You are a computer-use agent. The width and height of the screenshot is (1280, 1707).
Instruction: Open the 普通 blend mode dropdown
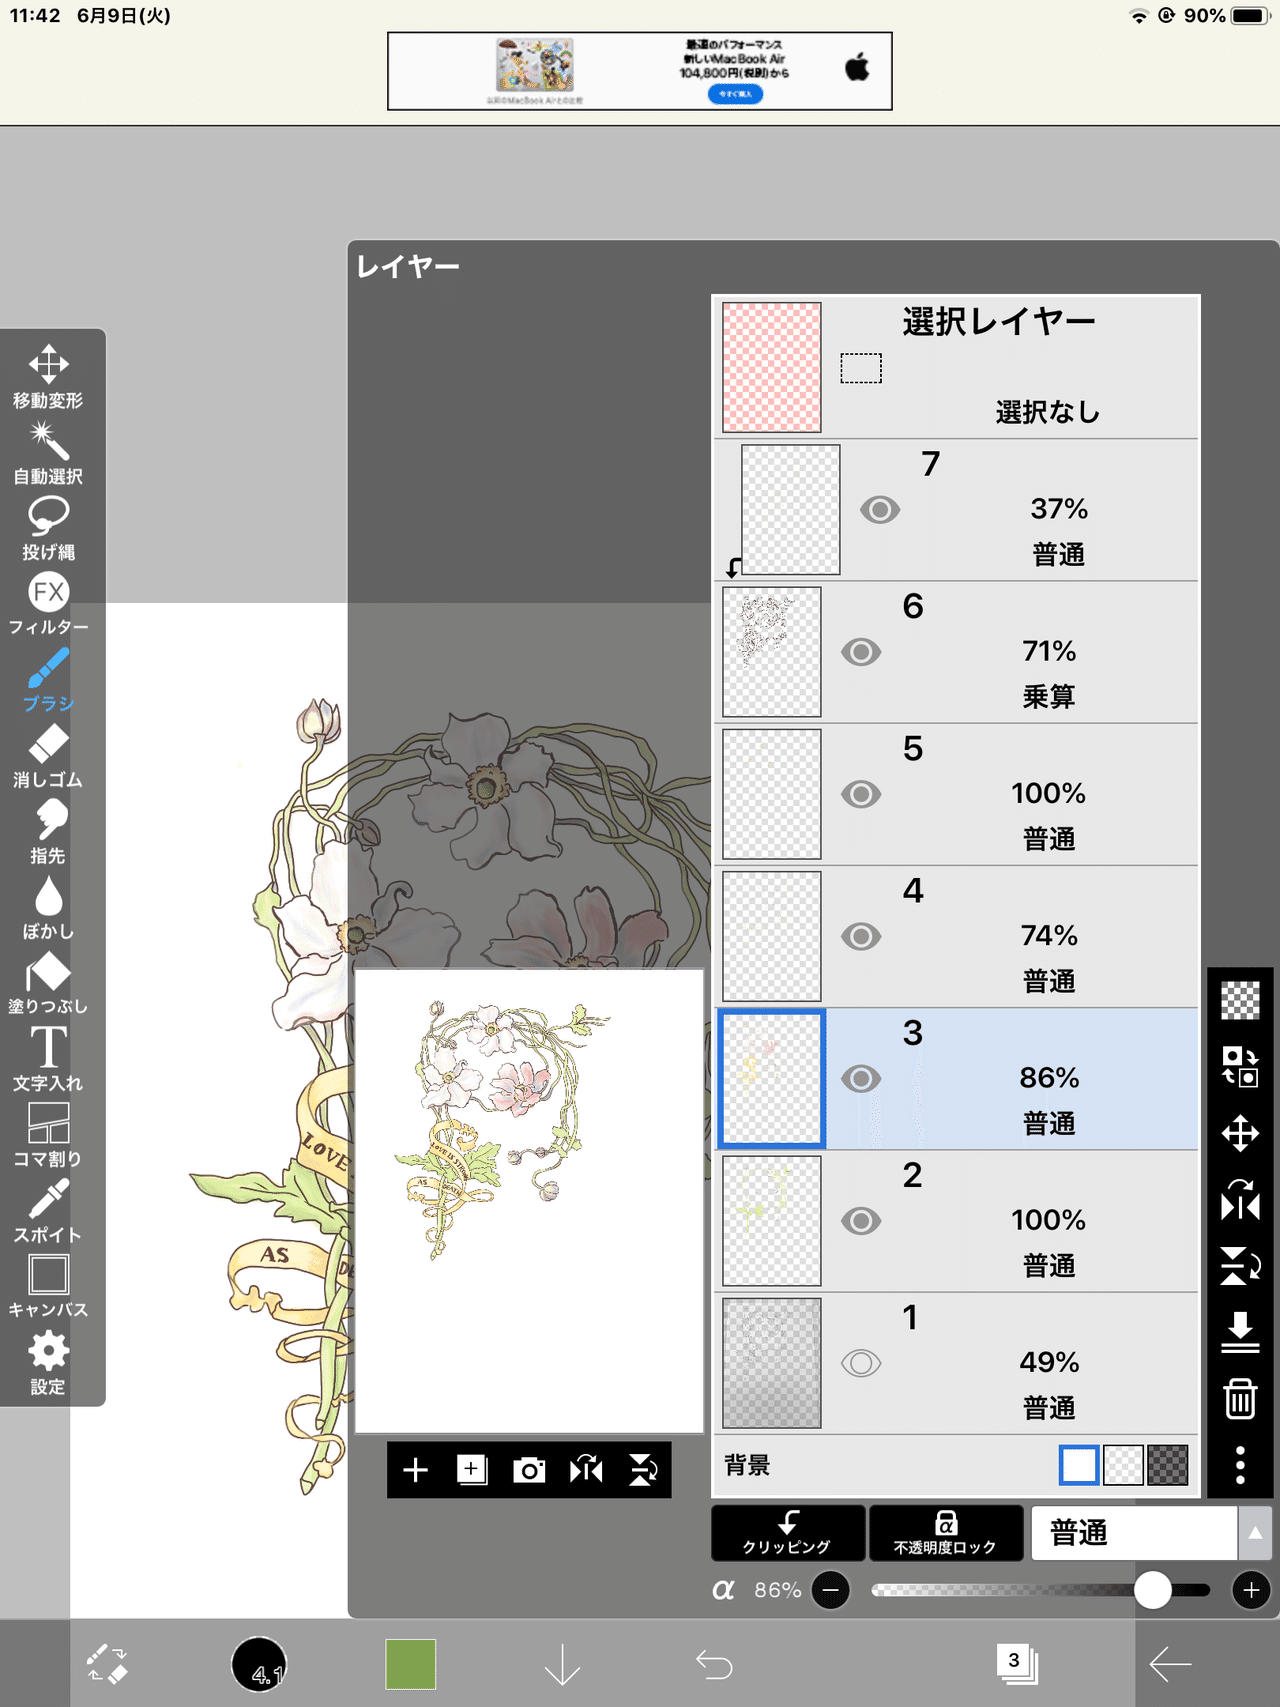[1134, 1532]
